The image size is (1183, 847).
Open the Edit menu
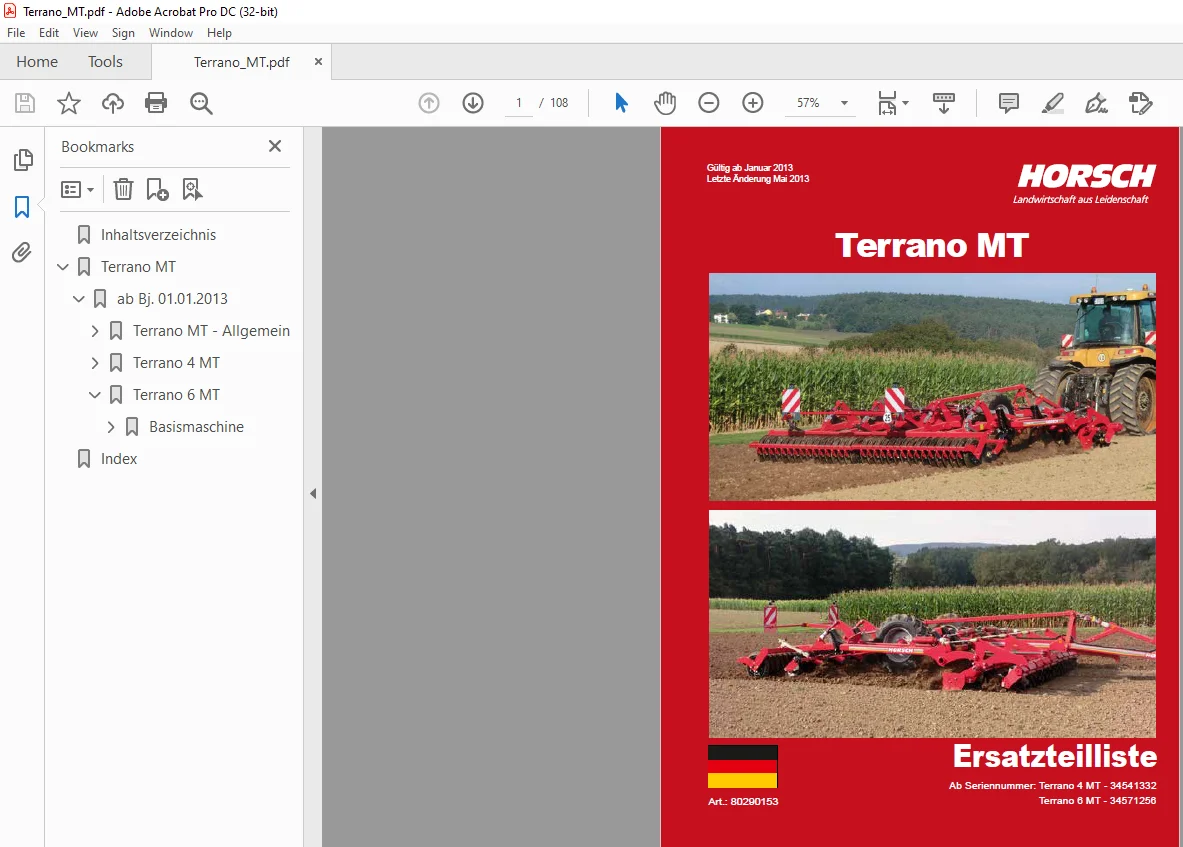tap(49, 33)
